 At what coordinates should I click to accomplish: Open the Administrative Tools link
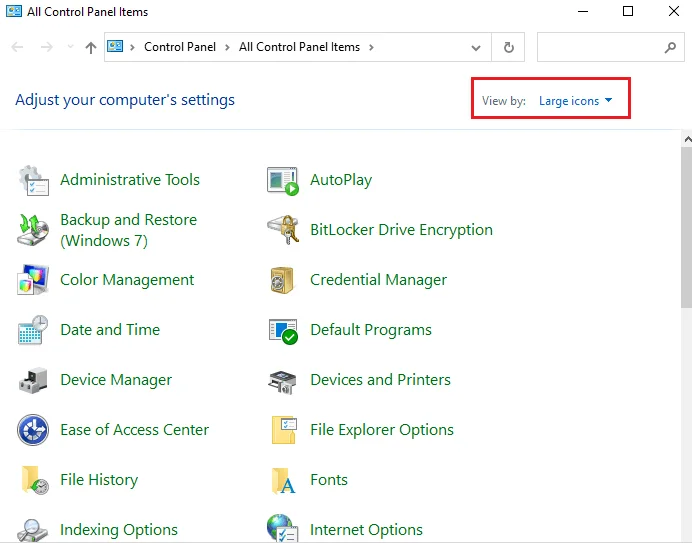[x=130, y=180]
